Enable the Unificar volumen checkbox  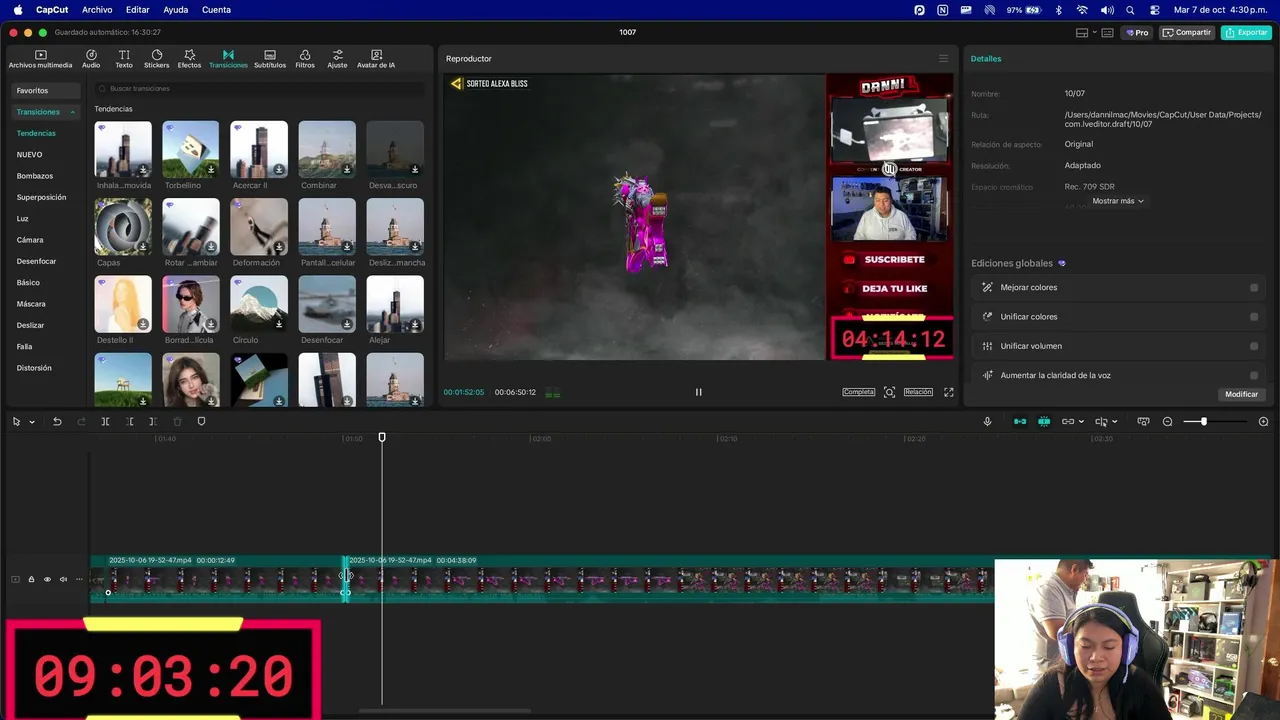click(x=1254, y=346)
